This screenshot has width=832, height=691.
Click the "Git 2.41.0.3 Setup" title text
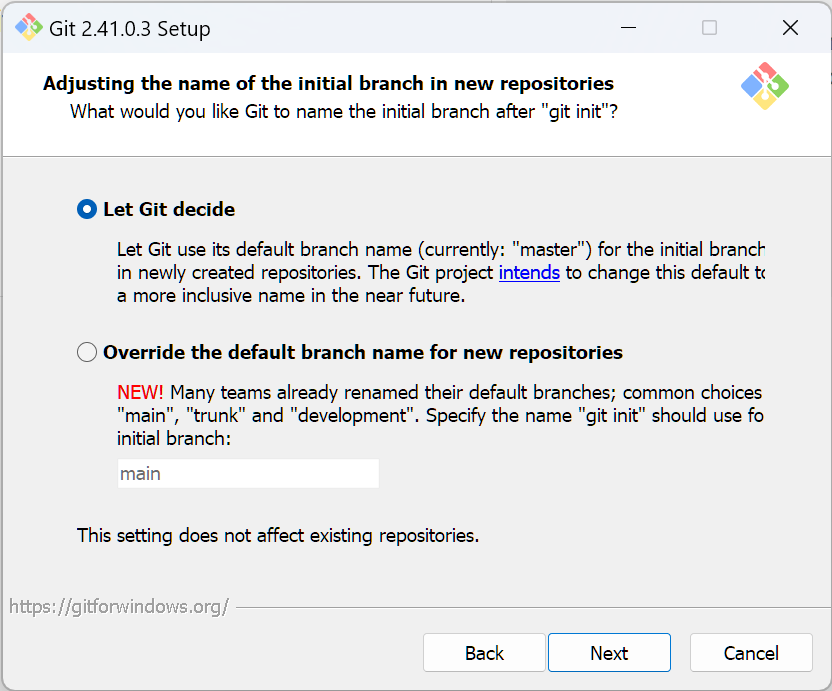click(130, 28)
